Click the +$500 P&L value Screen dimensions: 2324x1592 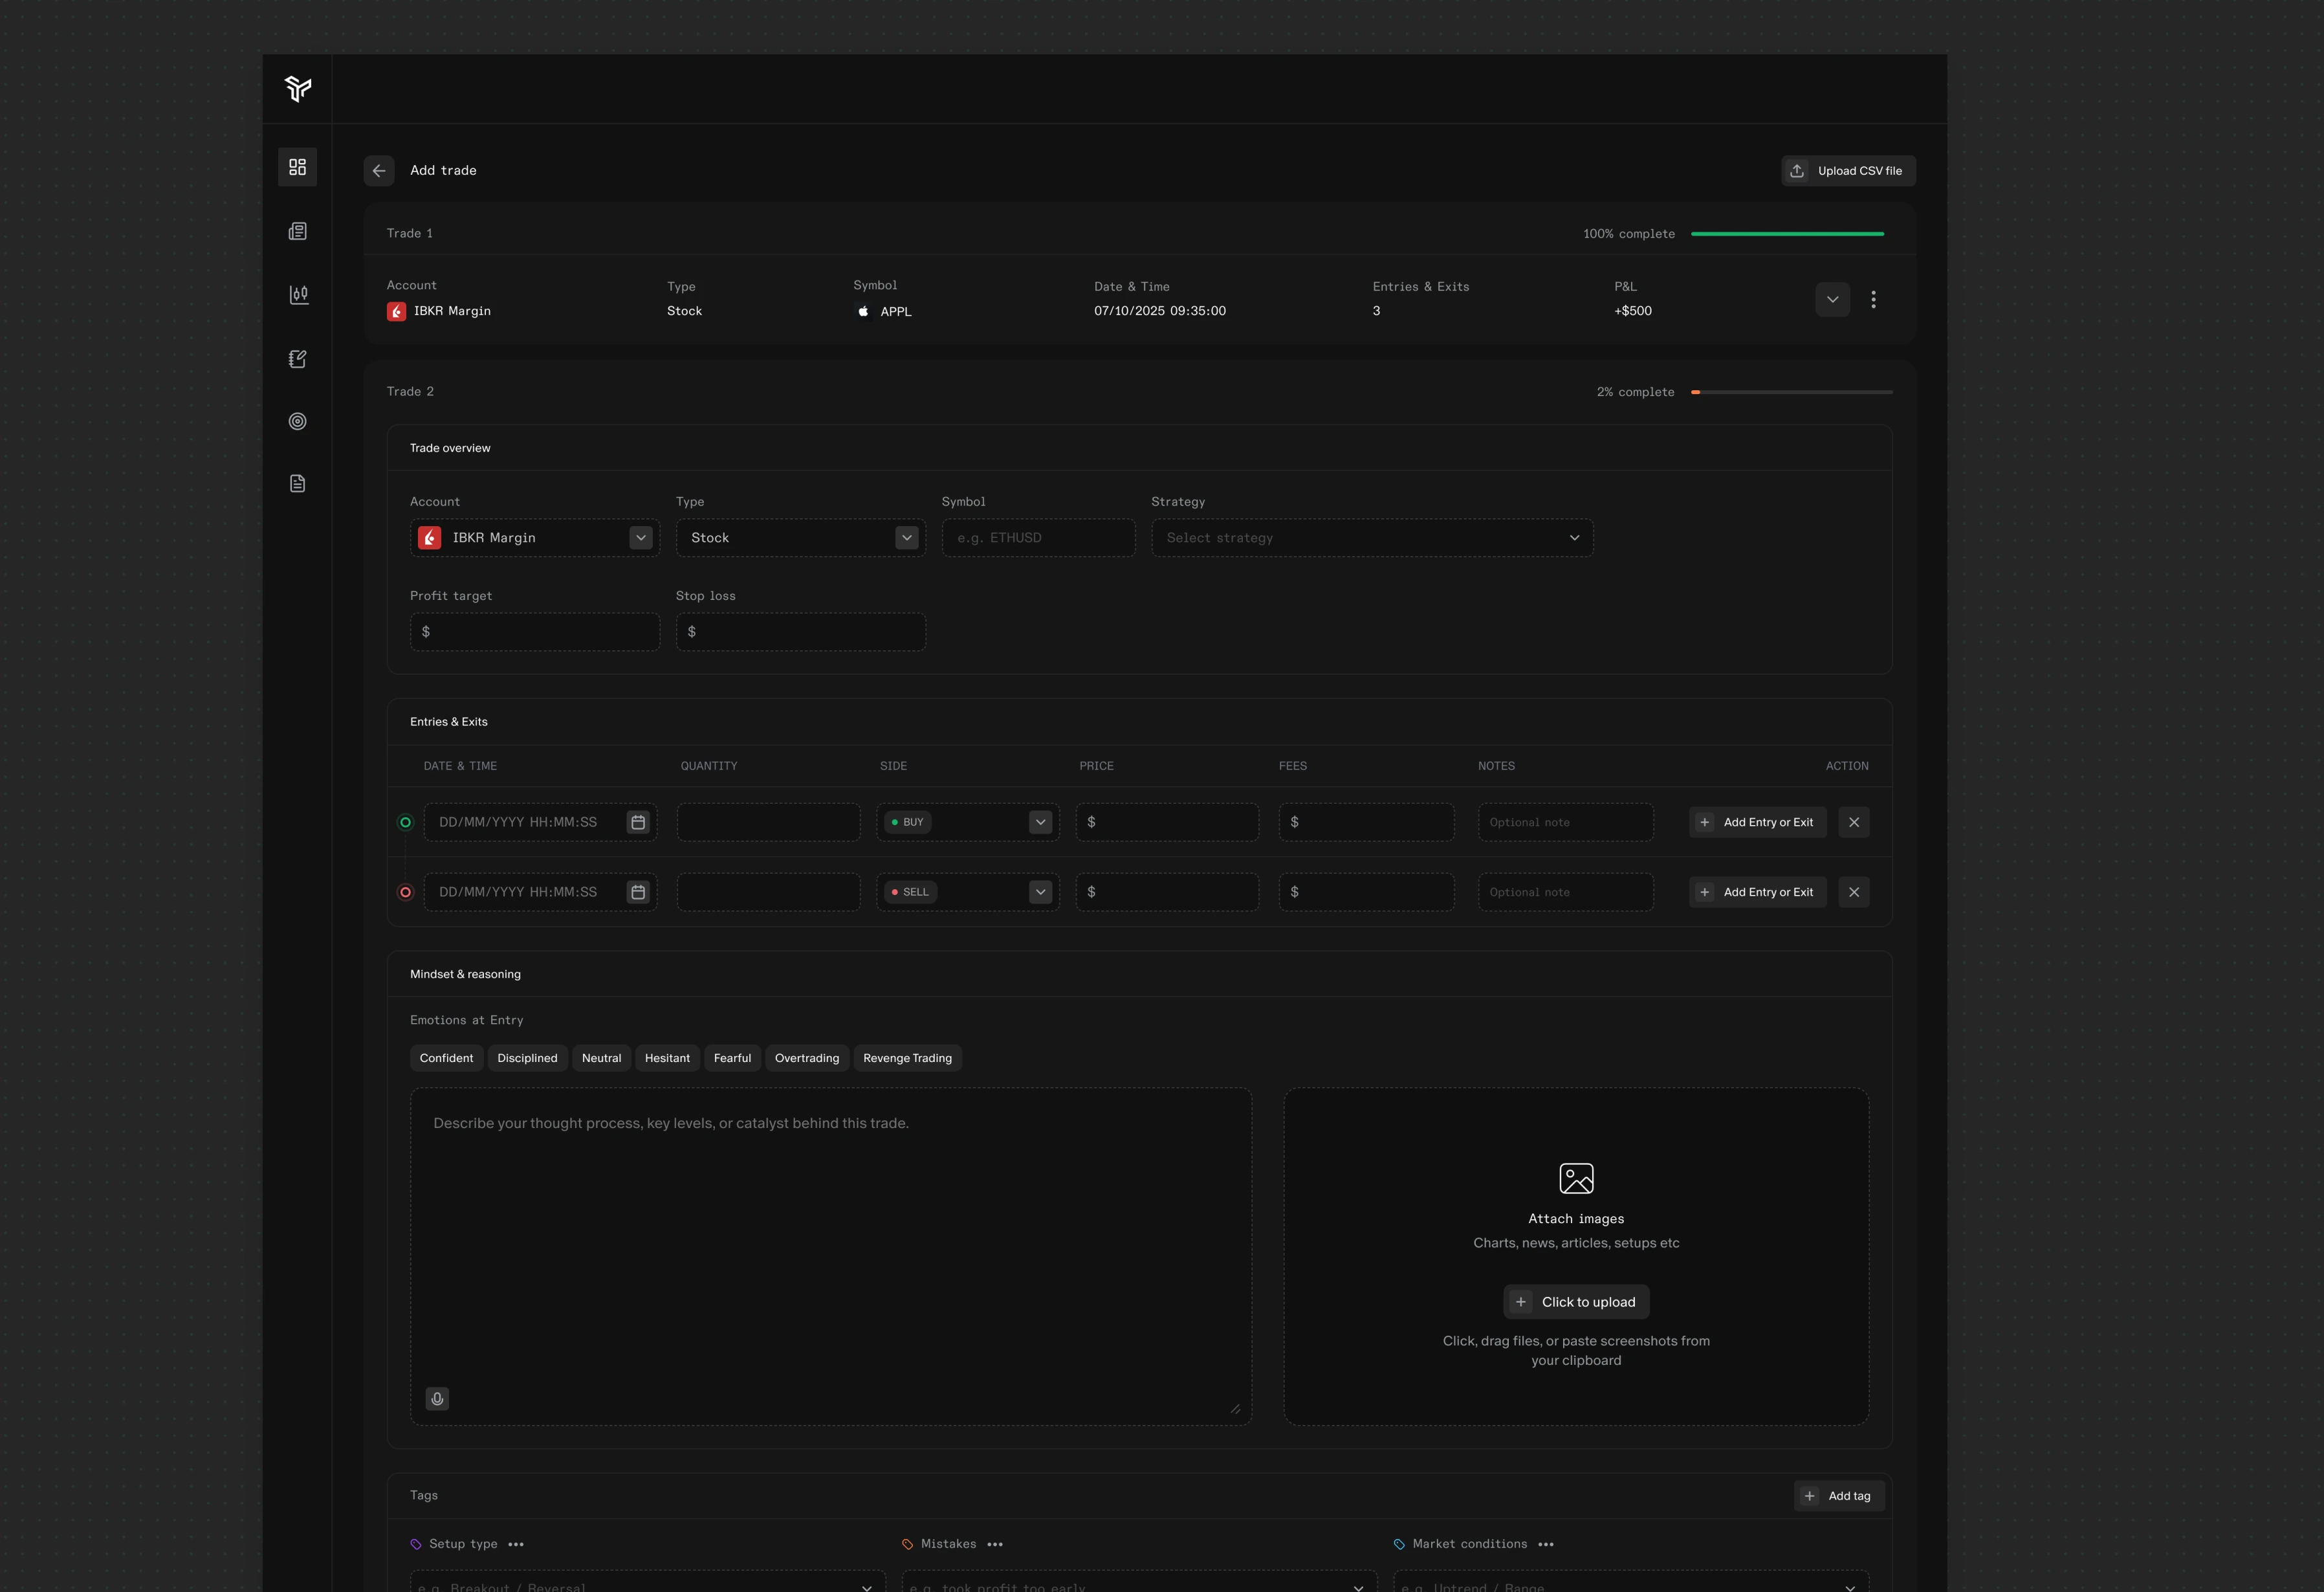coord(1632,311)
